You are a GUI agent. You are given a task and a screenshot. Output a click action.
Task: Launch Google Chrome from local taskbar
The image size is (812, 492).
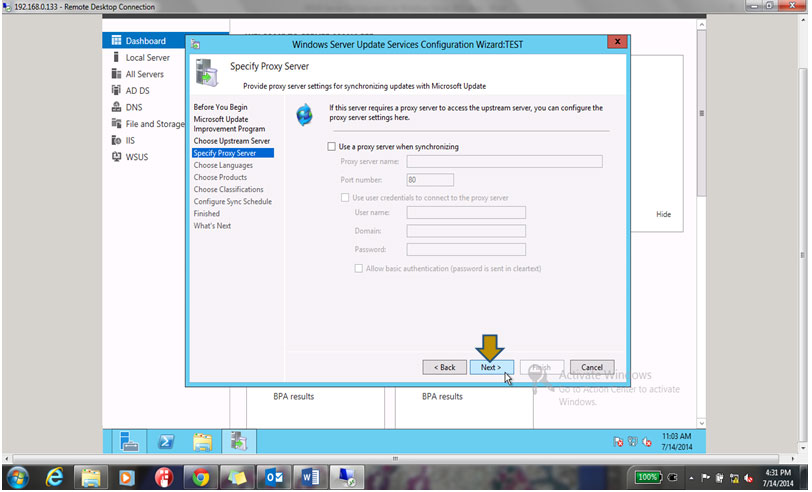(x=200, y=477)
